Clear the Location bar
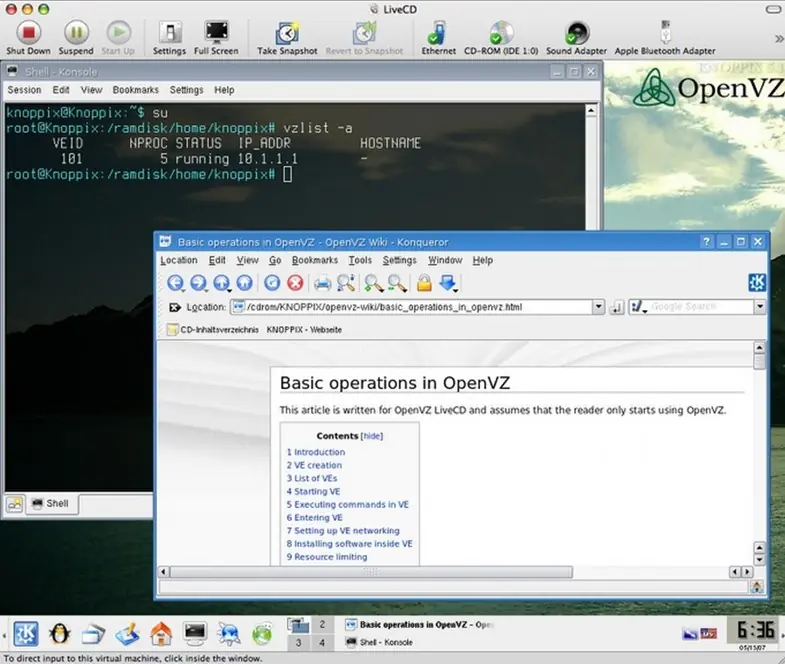Viewport: 785px width, 664px height. point(174,307)
